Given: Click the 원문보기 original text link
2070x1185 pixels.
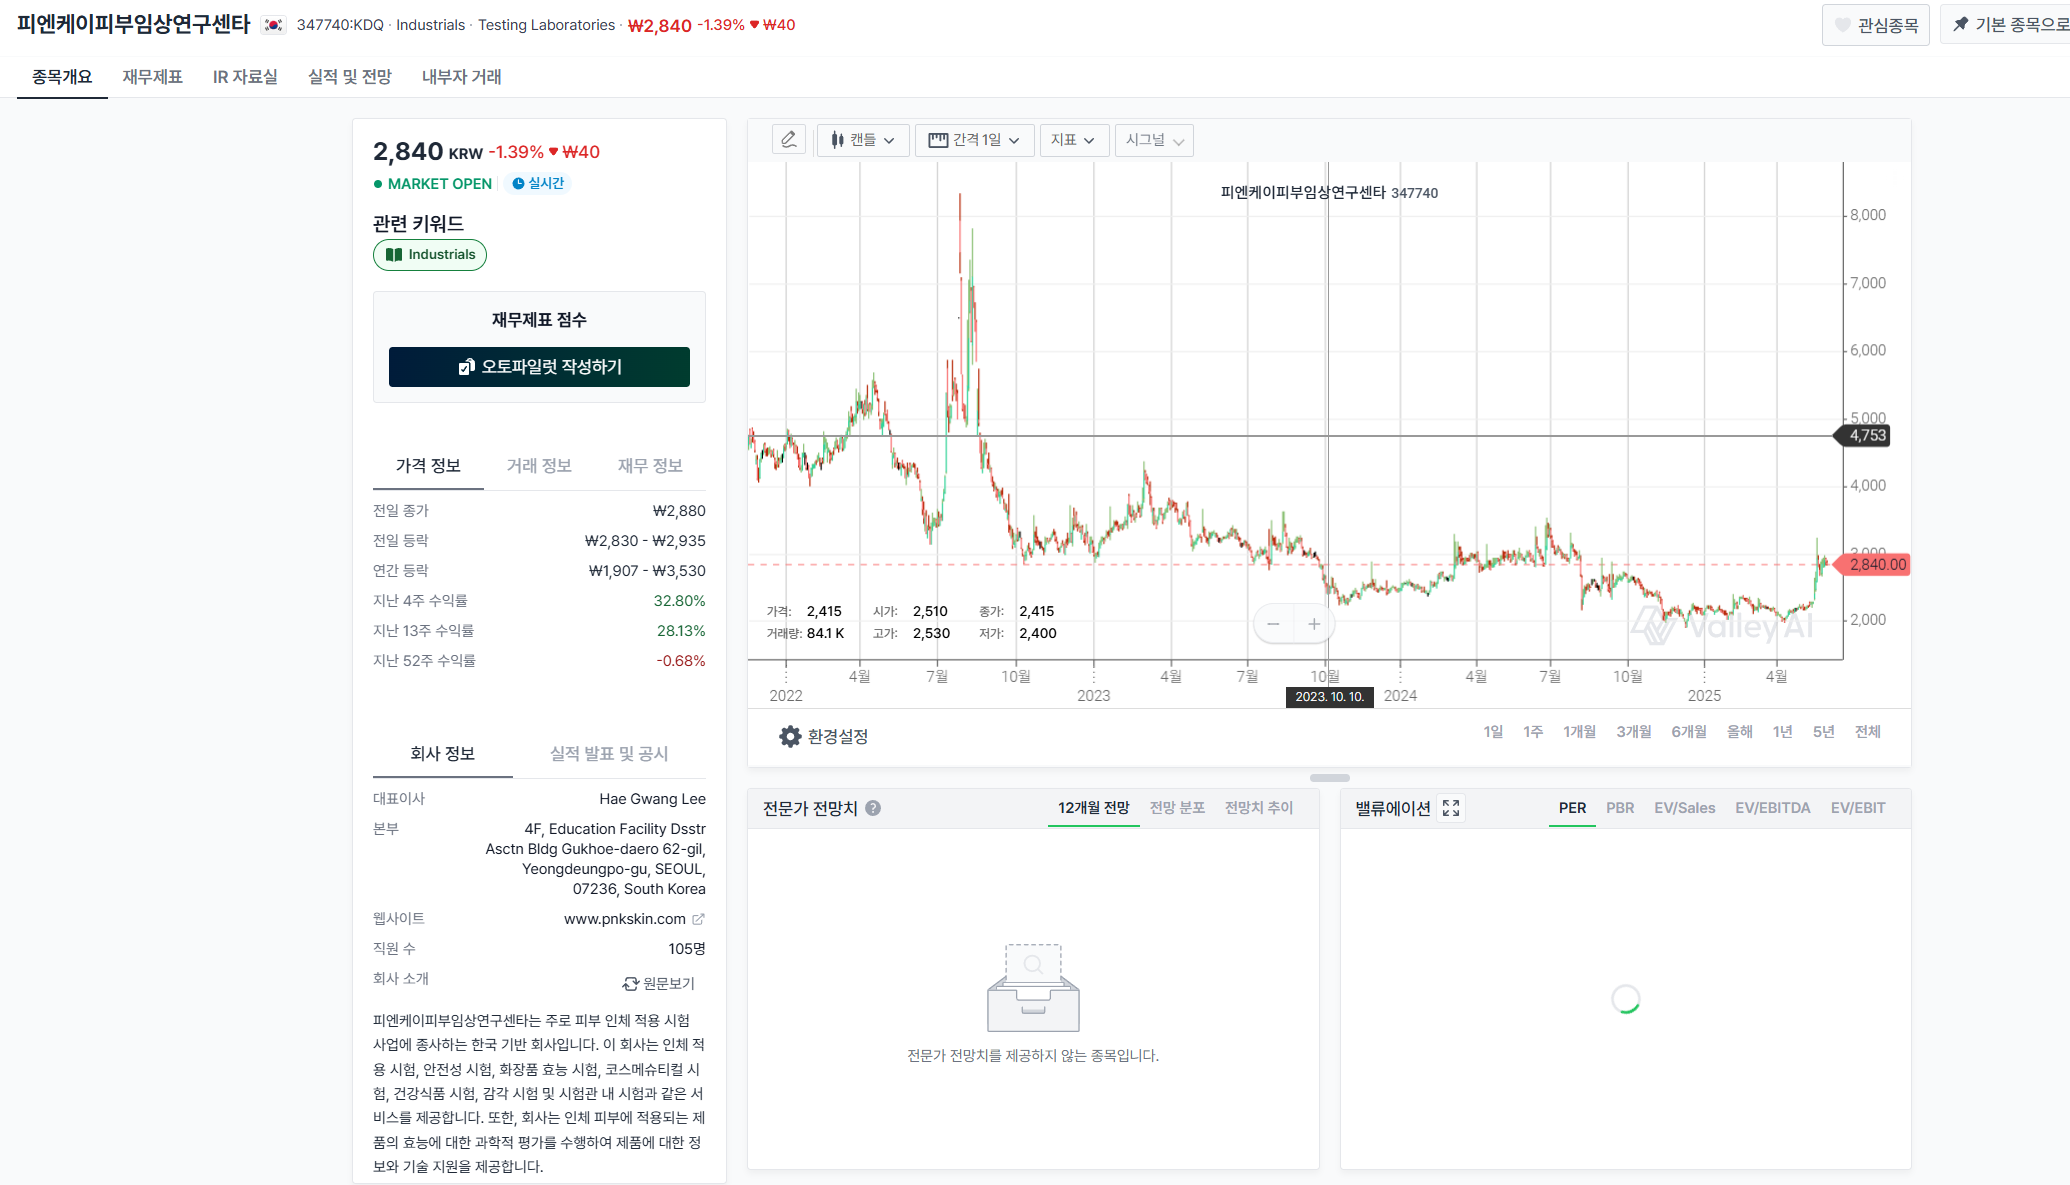Looking at the screenshot, I should pyautogui.click(x=669, y=984).
